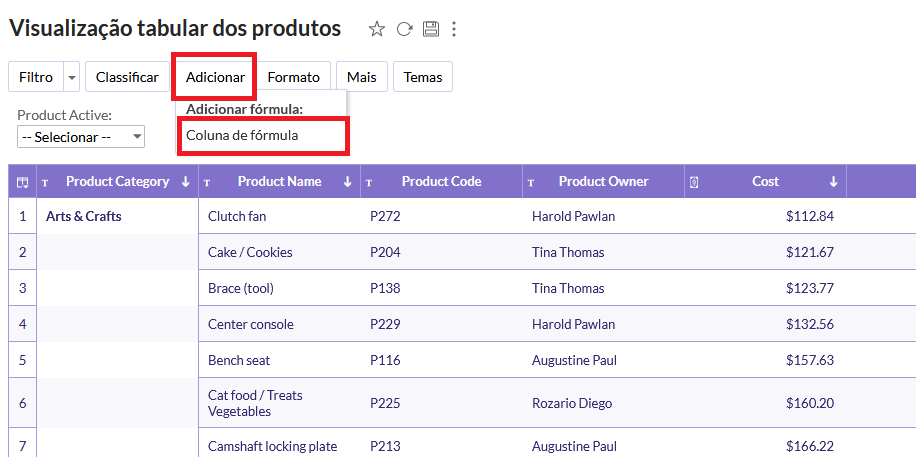Screen dimensions: 916x457
Task: Click text type icon of Product Code column
Action: tap(369, 182)
